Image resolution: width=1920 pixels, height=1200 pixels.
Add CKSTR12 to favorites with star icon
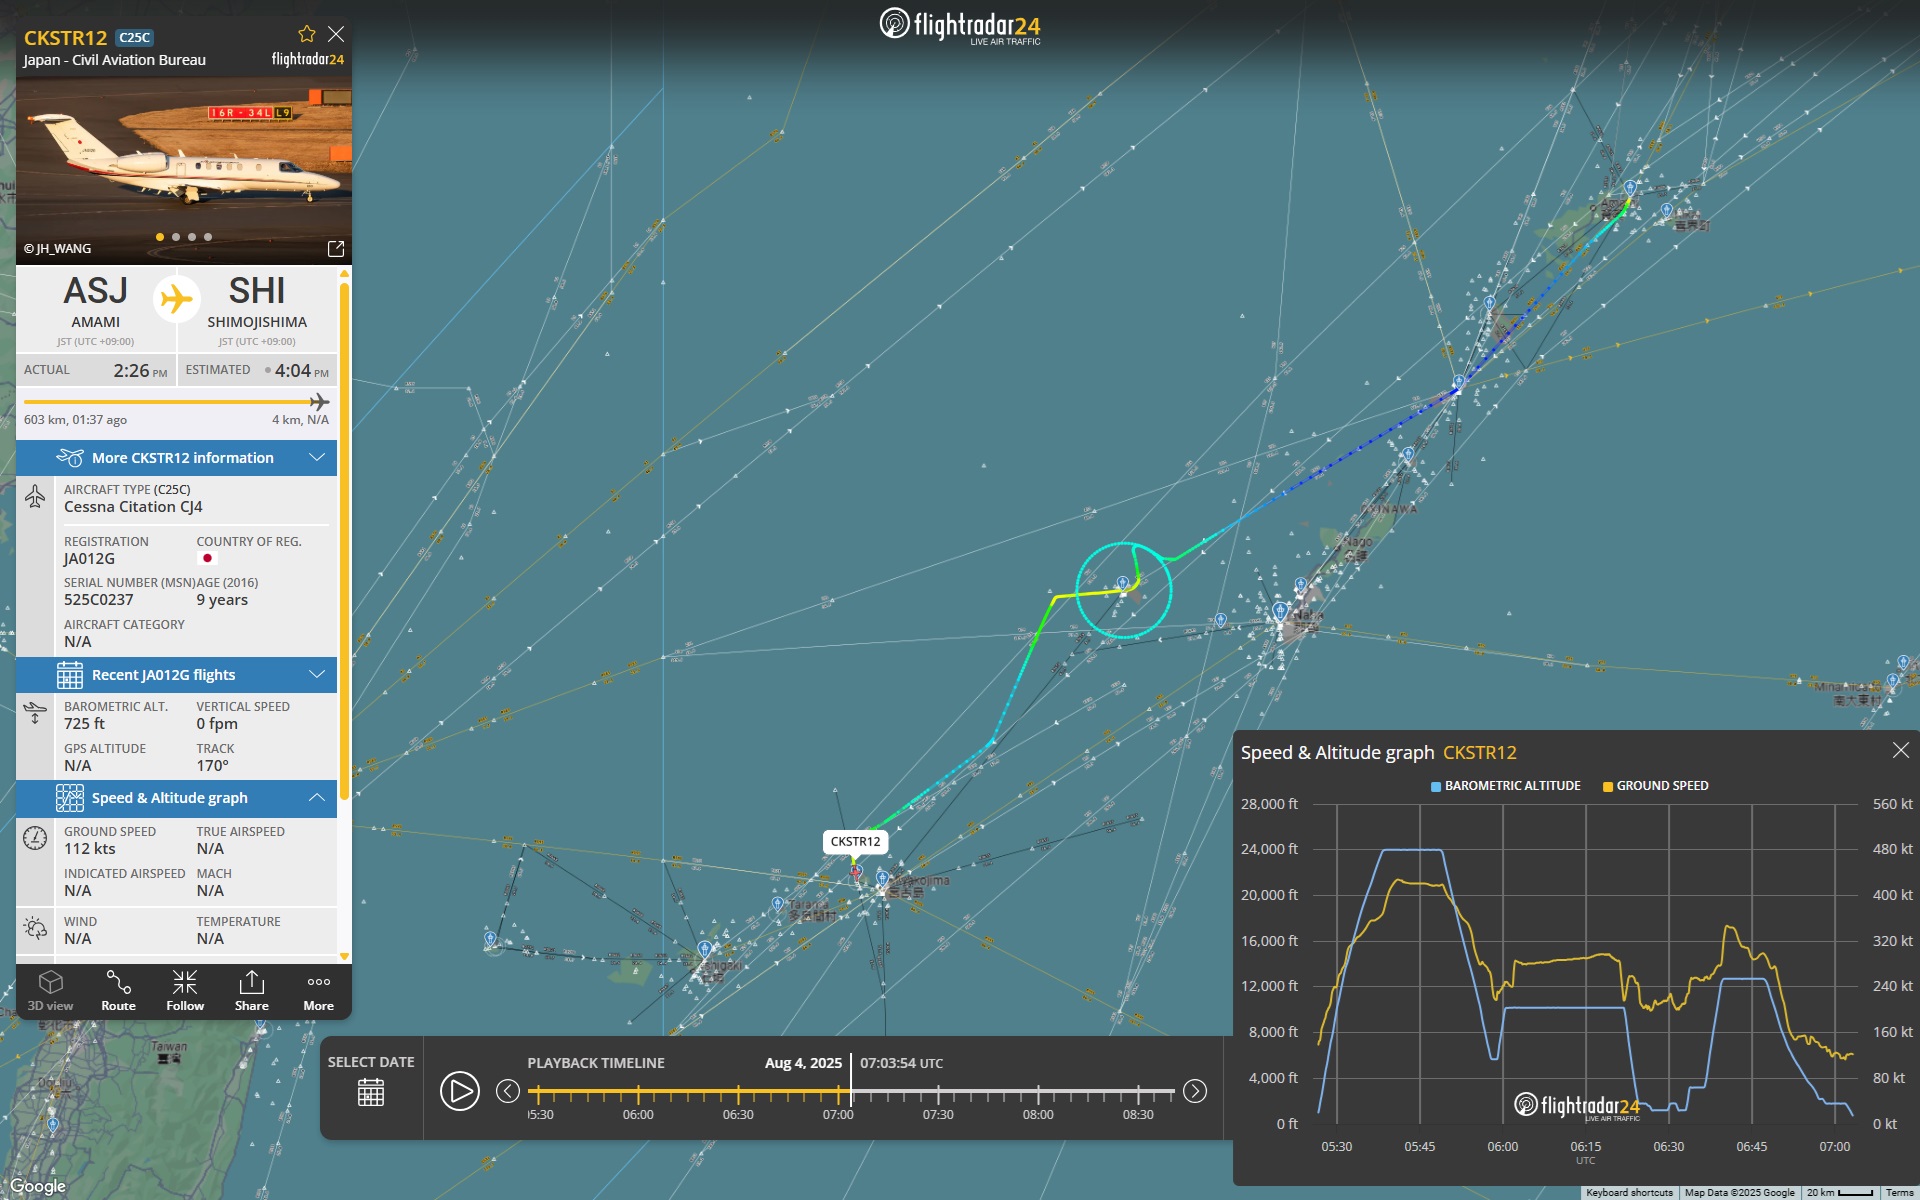tap(307, 34)
